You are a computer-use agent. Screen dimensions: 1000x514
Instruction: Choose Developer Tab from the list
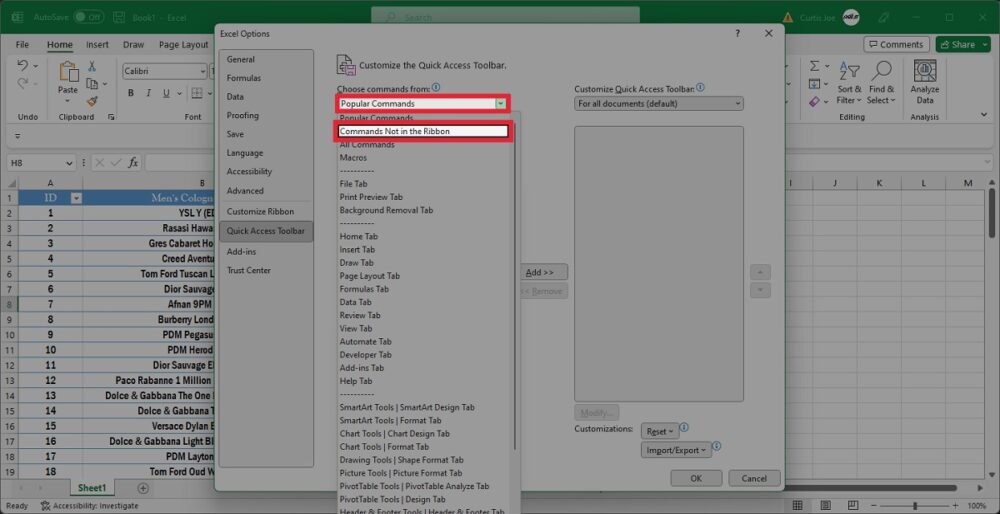tap(366, 355)
